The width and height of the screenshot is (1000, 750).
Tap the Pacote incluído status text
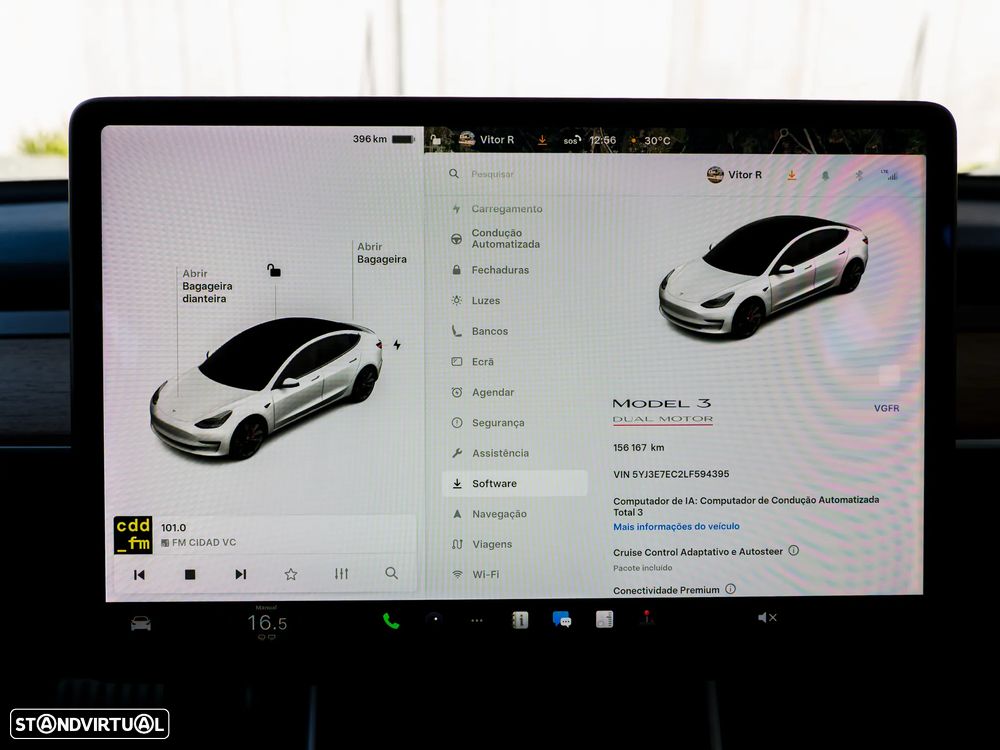point(642,568)
